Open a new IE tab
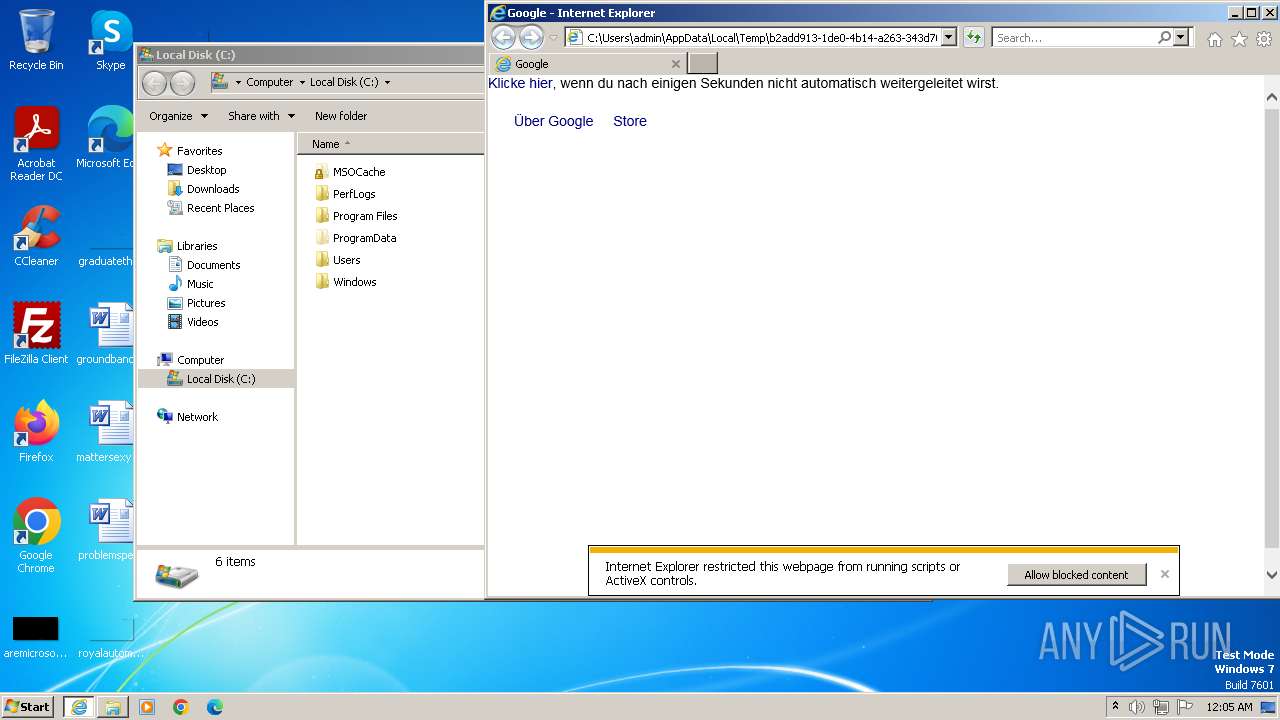Viewport: 1280px width, 720px height. [x=703, y=64]
